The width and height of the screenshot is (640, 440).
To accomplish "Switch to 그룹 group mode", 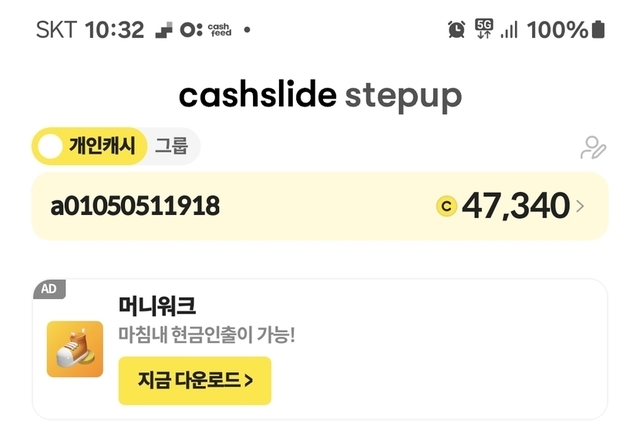I will [x=171, y=147].
